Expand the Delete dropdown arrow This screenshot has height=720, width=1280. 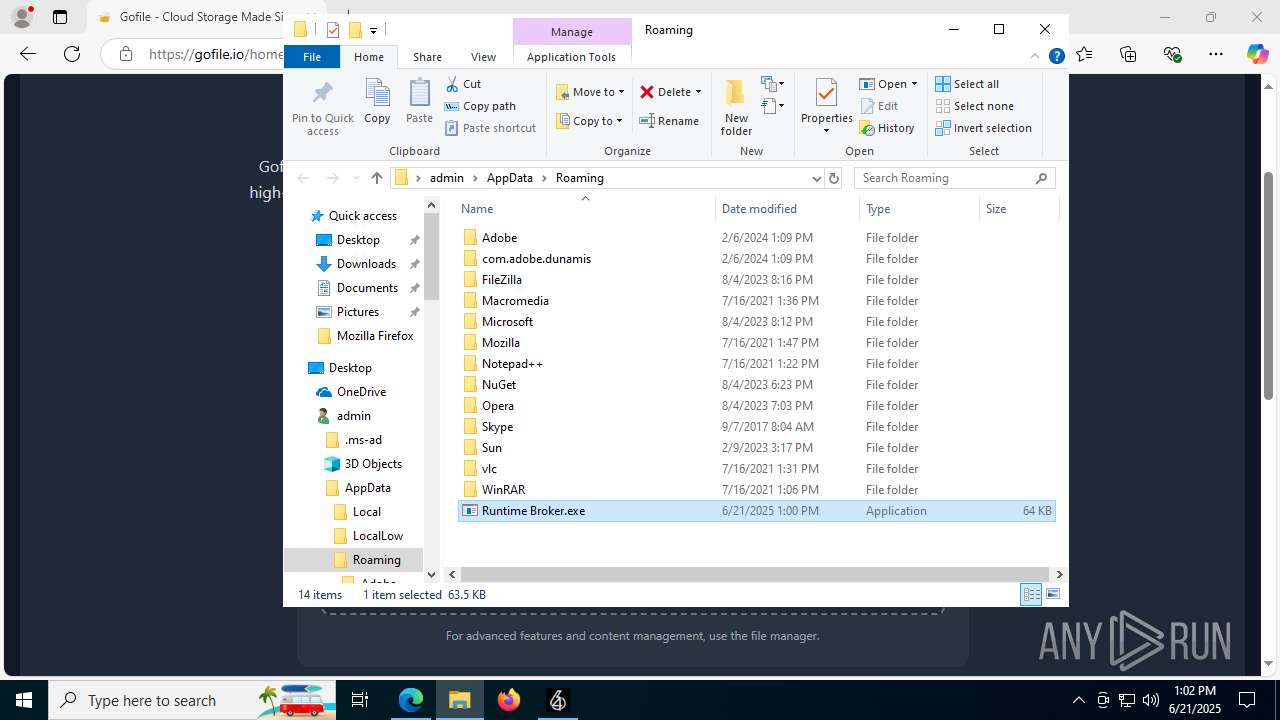point(698,92)
